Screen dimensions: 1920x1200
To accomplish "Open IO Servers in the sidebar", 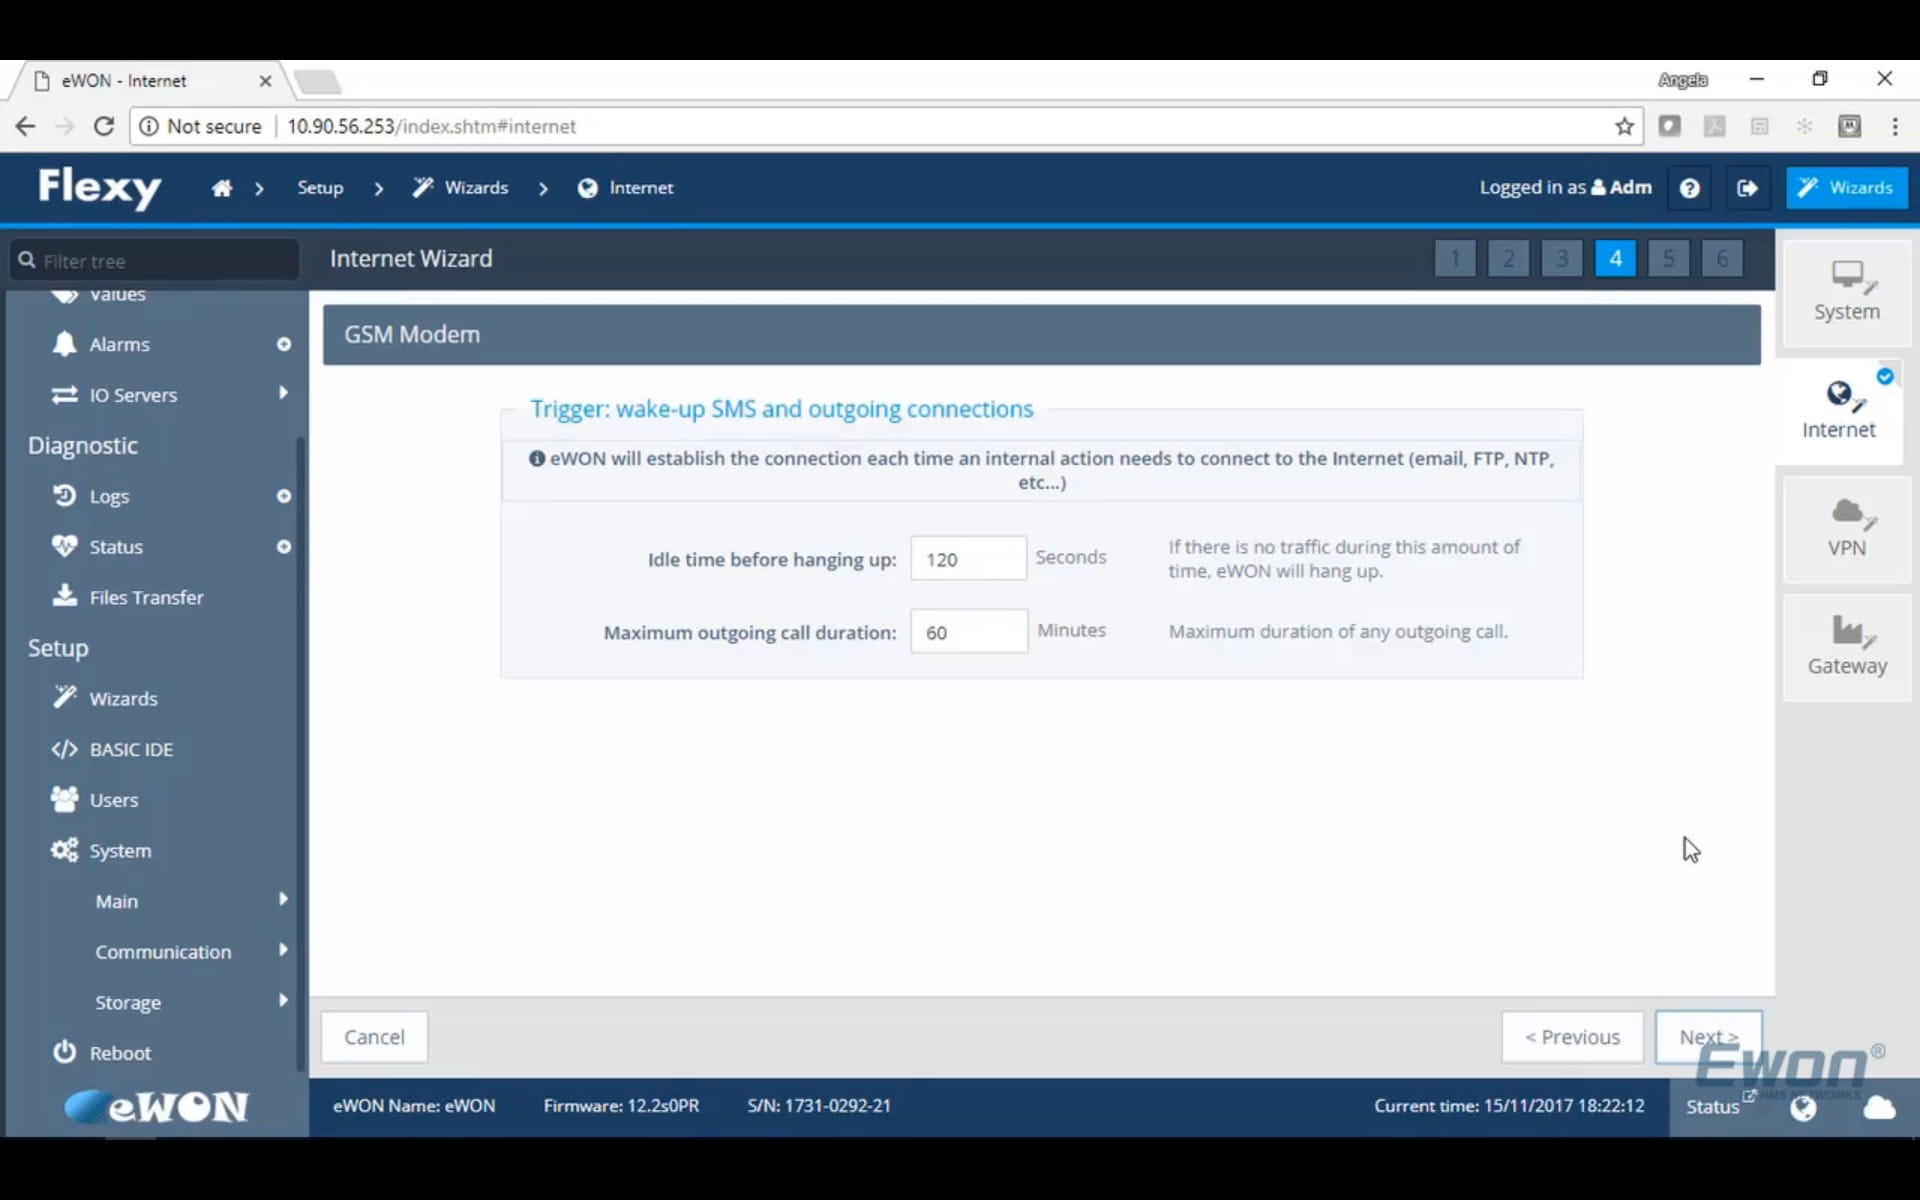I will click(x=133, y=395).
